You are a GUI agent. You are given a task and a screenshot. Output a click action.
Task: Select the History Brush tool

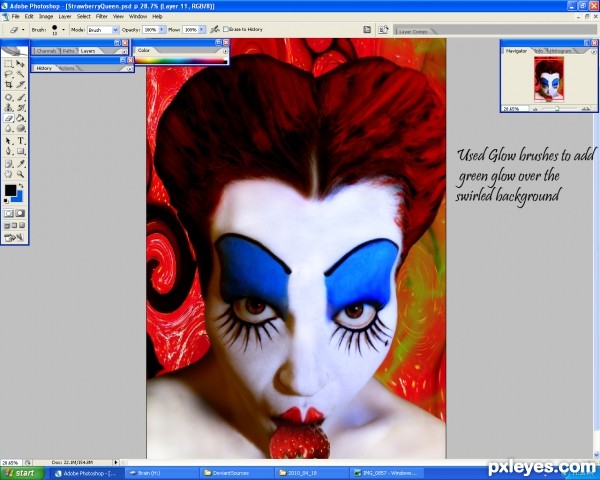(x=20, y=108)
